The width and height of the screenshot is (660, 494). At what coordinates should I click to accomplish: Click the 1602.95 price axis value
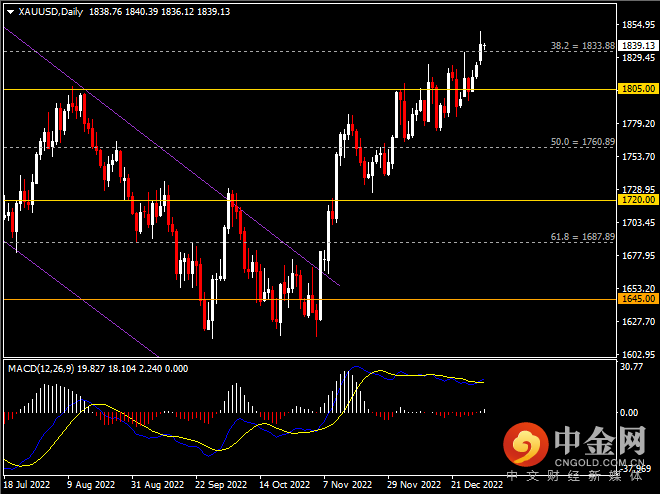click(637, 354)
